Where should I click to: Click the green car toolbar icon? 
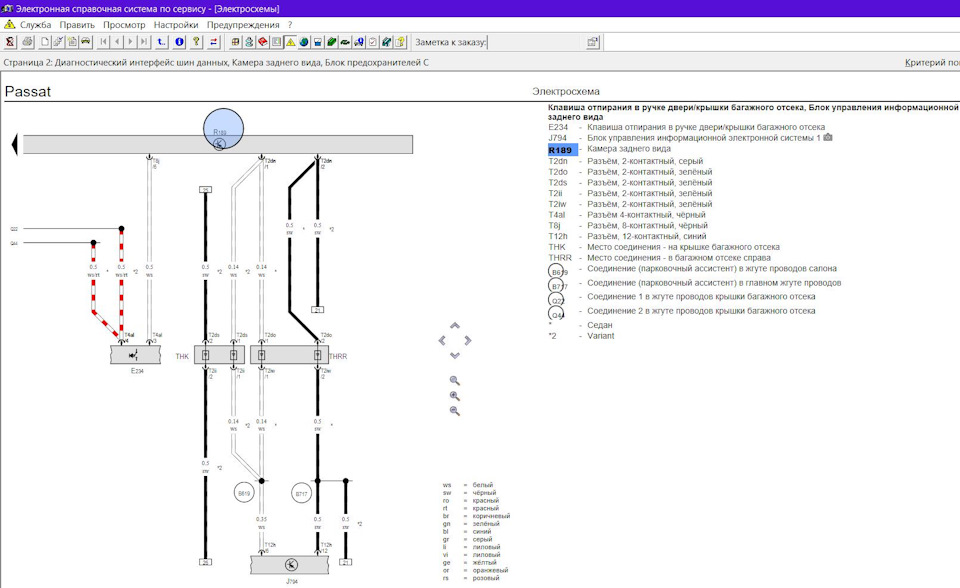point(345,42)
